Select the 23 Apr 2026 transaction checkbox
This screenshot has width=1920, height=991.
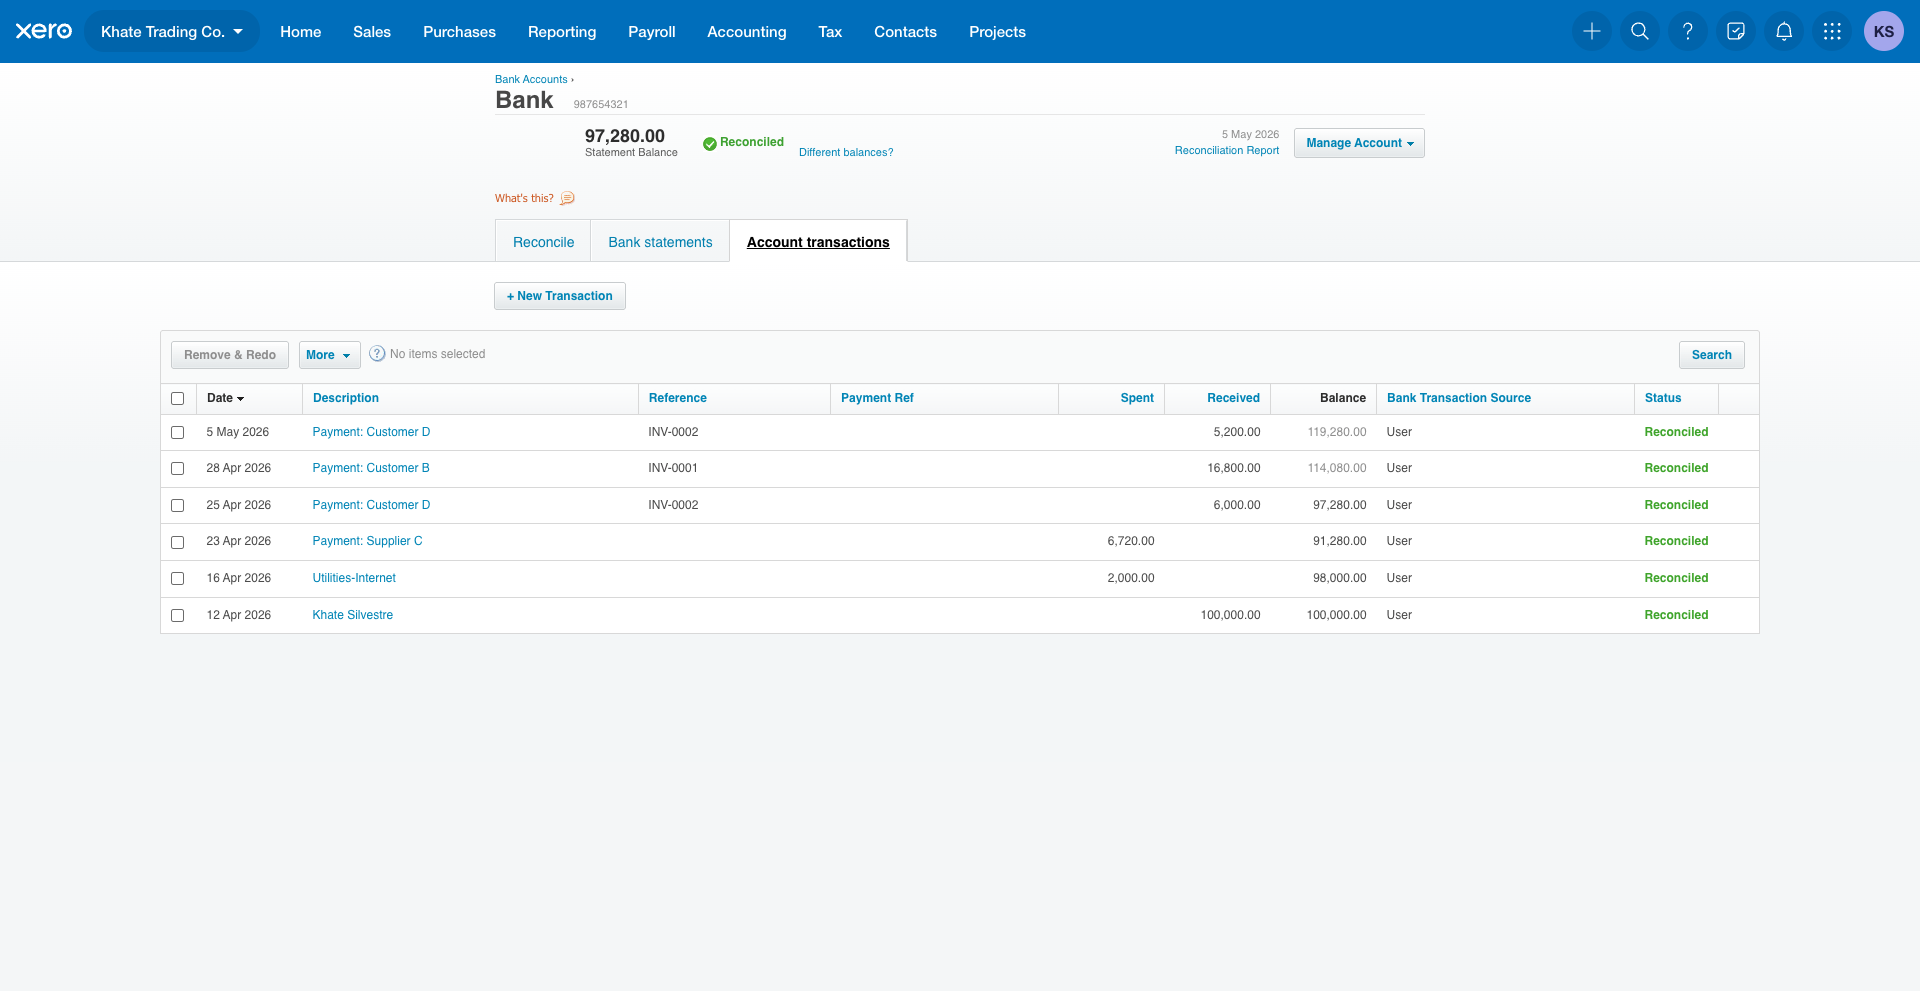pyautogui.click(x=178, y=542)
